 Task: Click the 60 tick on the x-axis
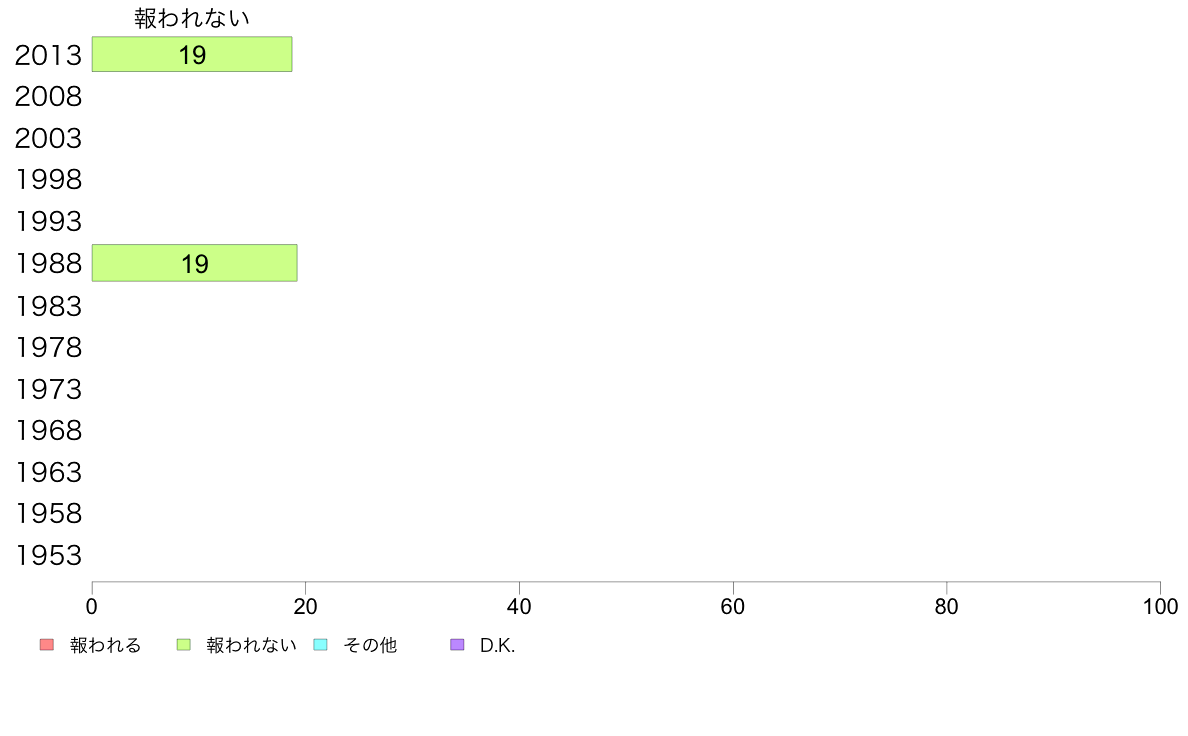[x=733, y=606]
